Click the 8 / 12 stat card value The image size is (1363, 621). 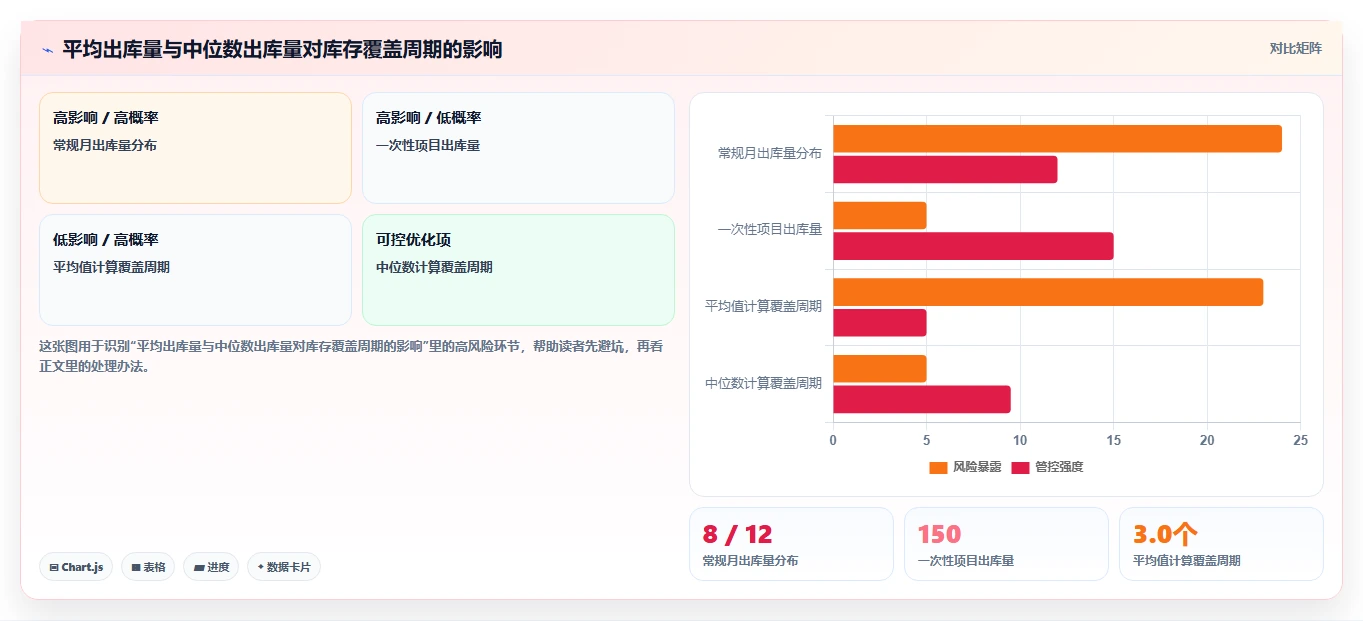[738, 535]
